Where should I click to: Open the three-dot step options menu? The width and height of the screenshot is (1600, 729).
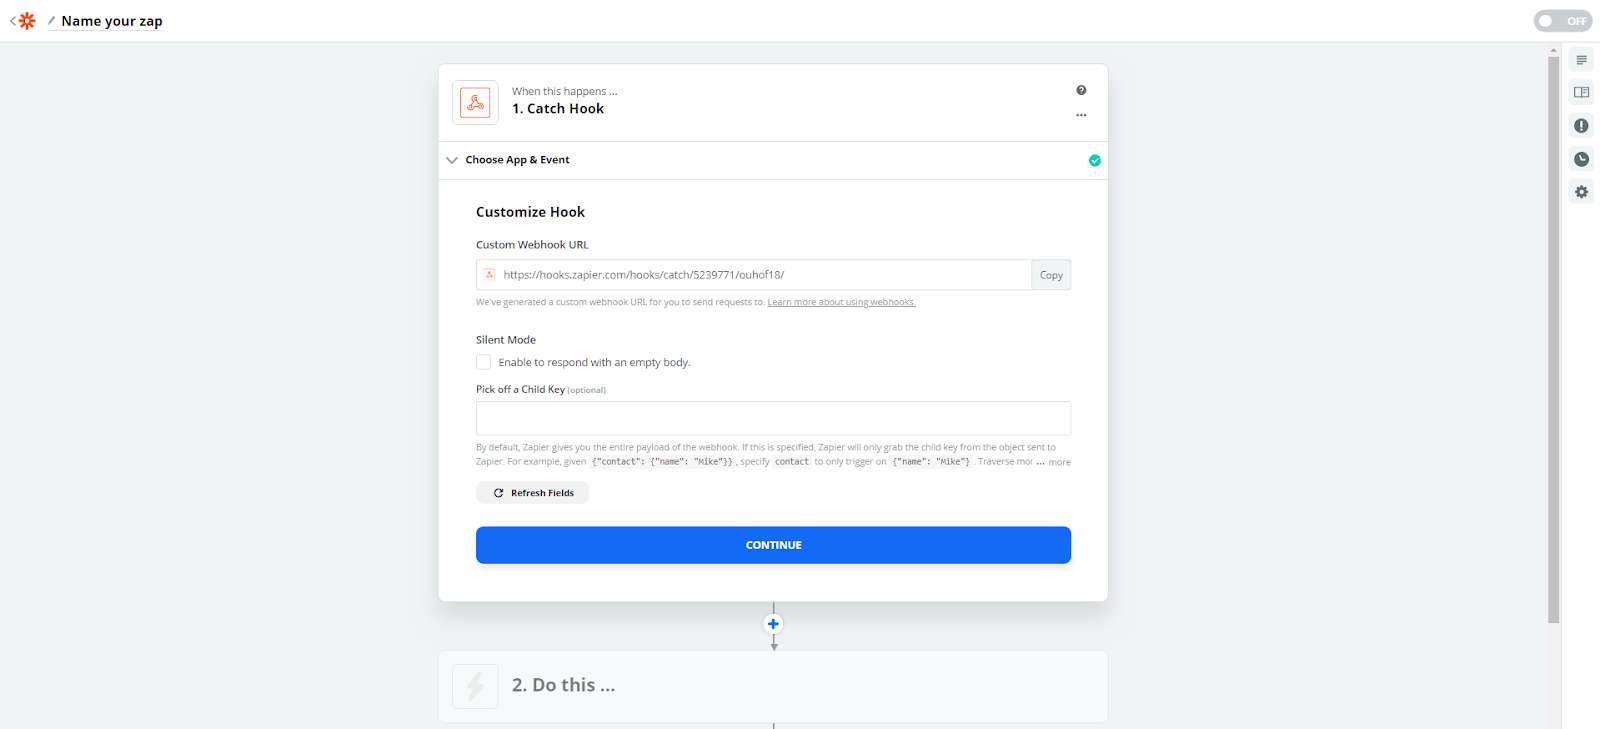pos(1081,115)
